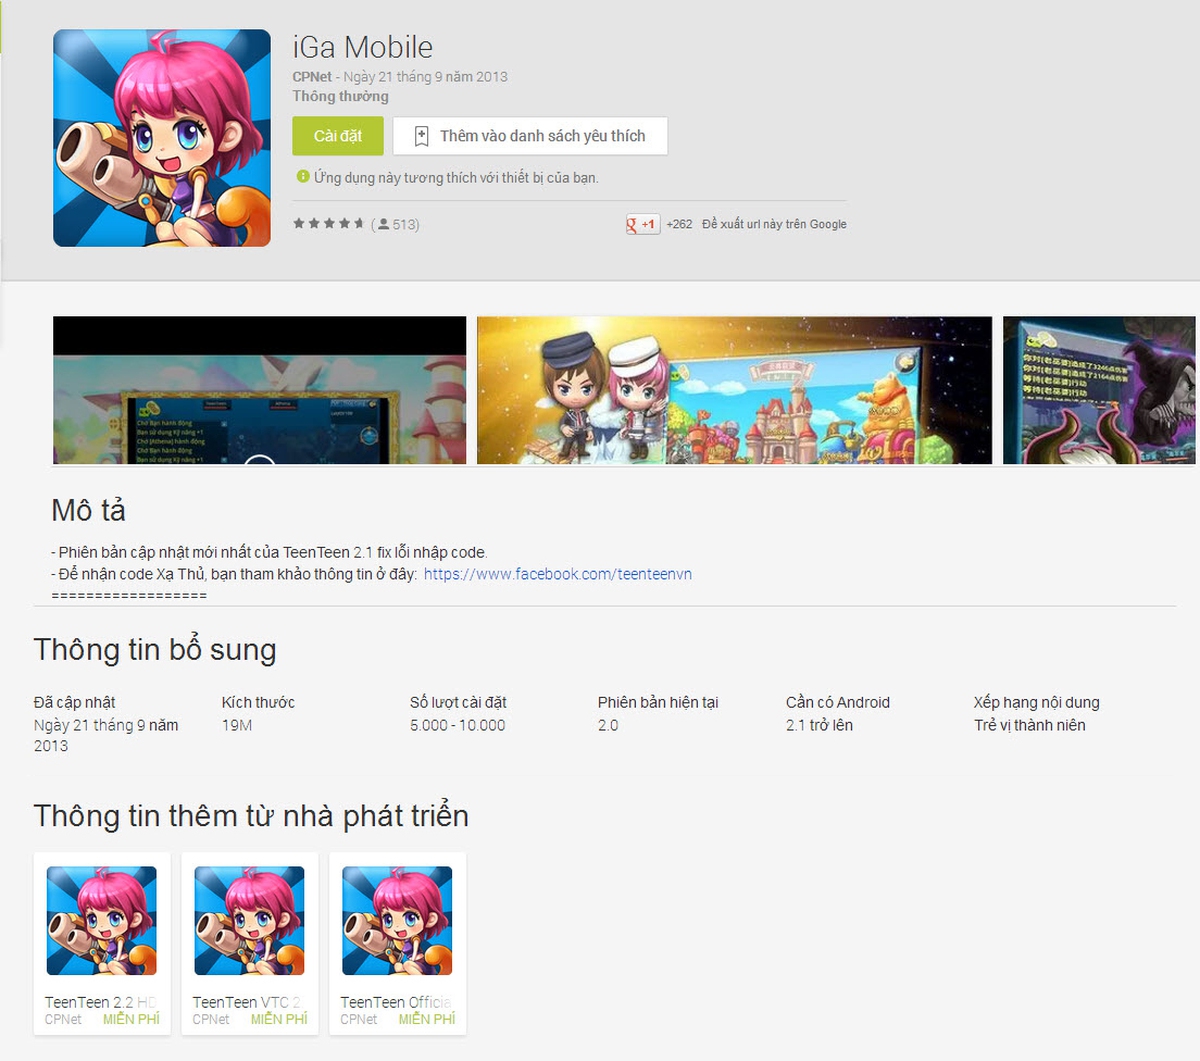Image resolution: width=1200 pixels, height=1061 pixels.
Task: Click the current version 2.0 value
Action: pyautogui.click(x=608, y=725)
